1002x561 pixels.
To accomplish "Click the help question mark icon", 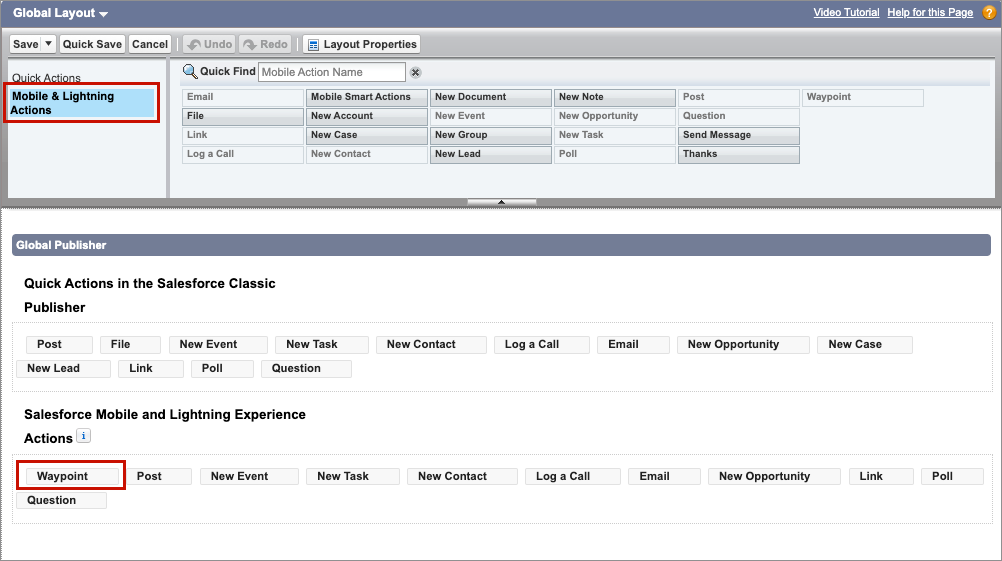I will [989, 13].
